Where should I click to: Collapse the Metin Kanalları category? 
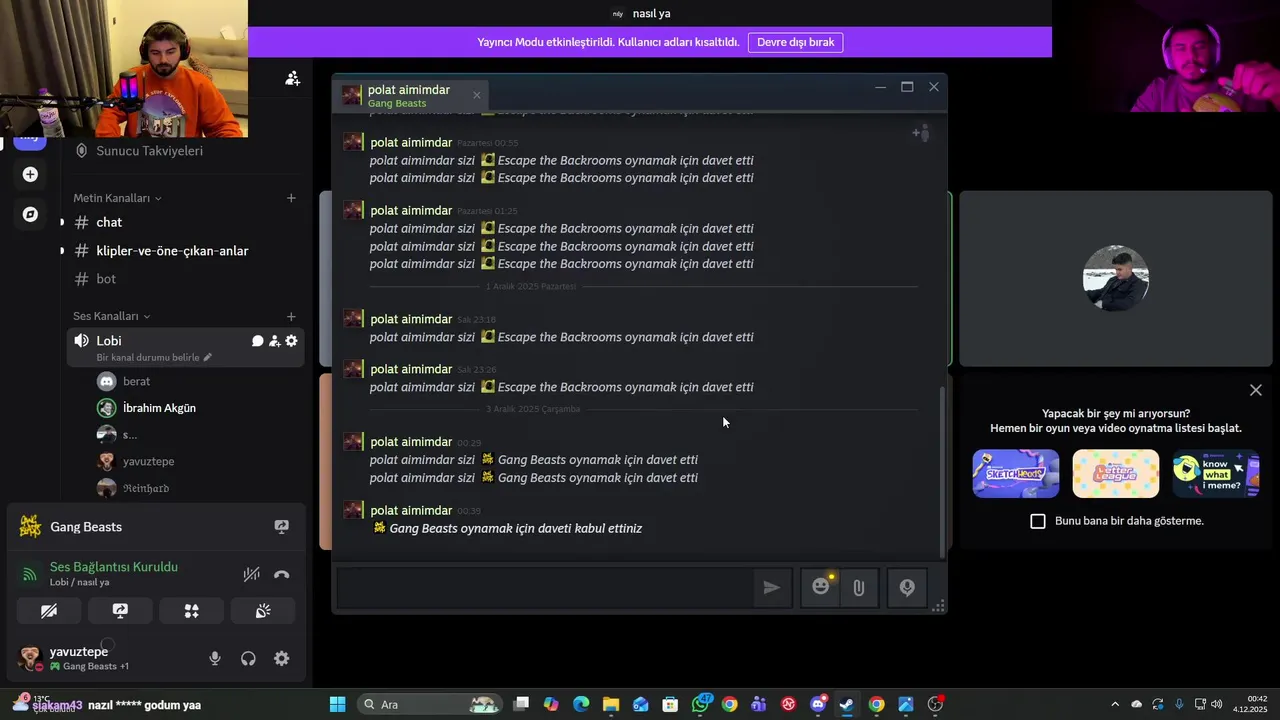tap(116, 198)
